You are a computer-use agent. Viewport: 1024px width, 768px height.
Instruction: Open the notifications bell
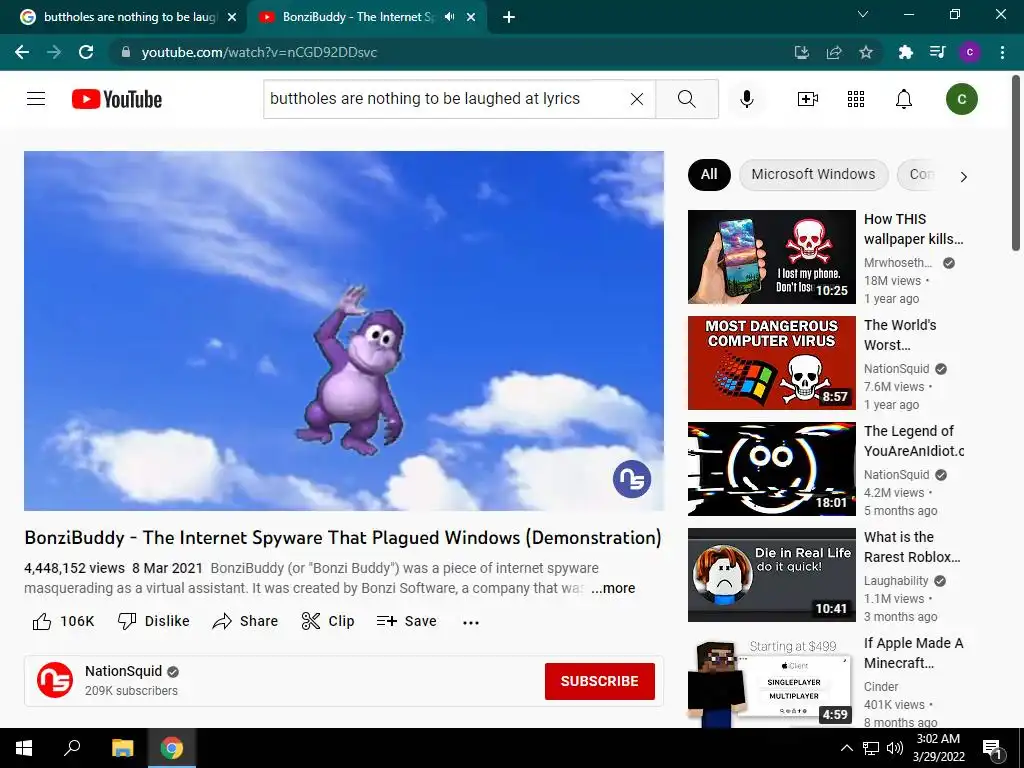point(904,99)
